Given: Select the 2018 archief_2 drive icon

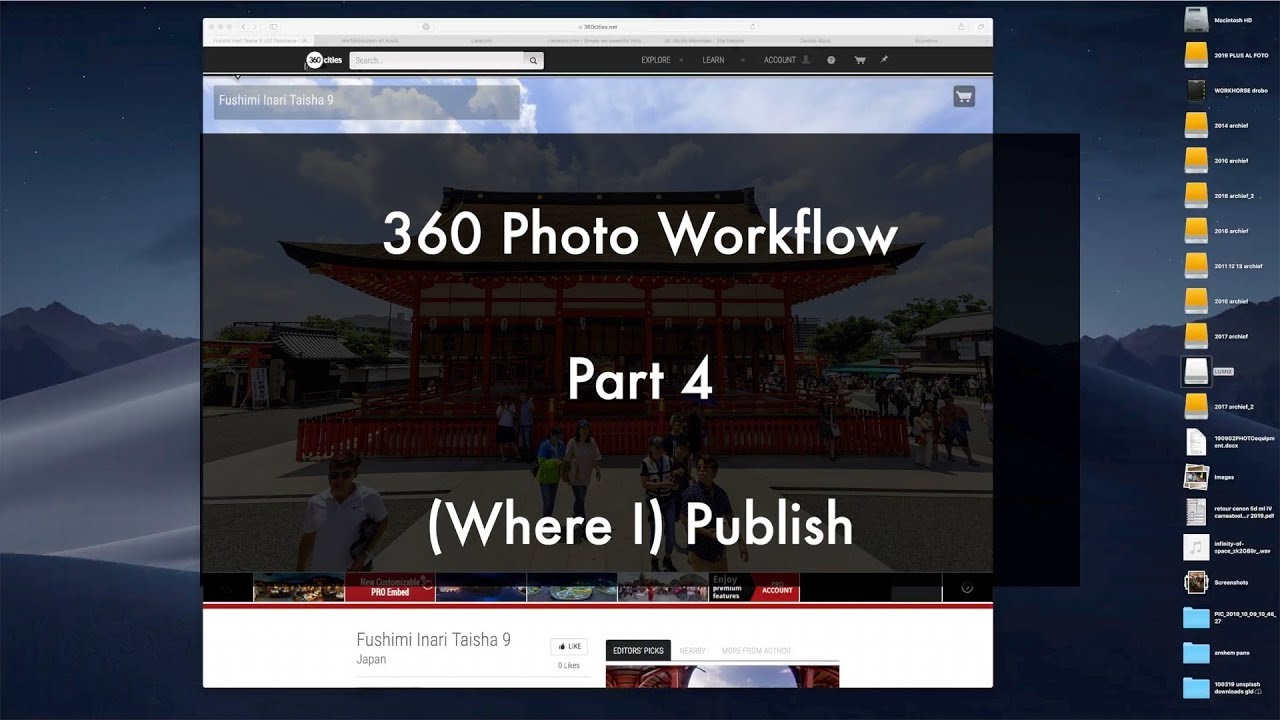Looking at the screenshot, I should click(x=1196, y=195).
